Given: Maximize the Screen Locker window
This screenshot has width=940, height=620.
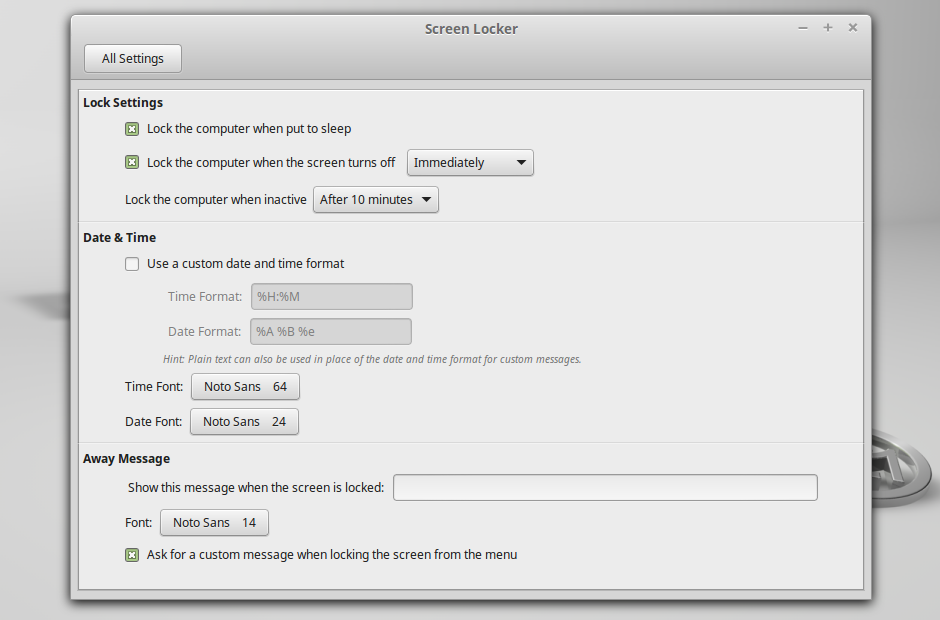Looking at the screenshot, I should 828,28.
